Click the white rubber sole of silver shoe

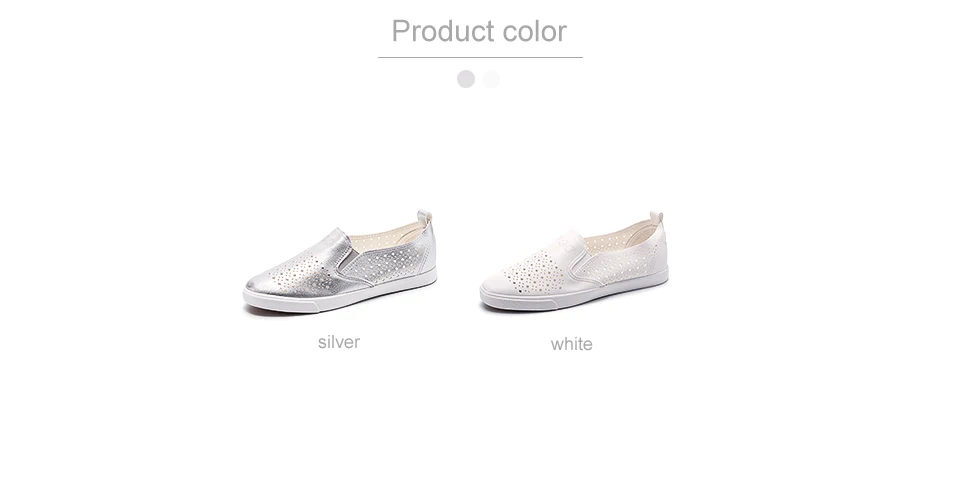pos(340,297)
